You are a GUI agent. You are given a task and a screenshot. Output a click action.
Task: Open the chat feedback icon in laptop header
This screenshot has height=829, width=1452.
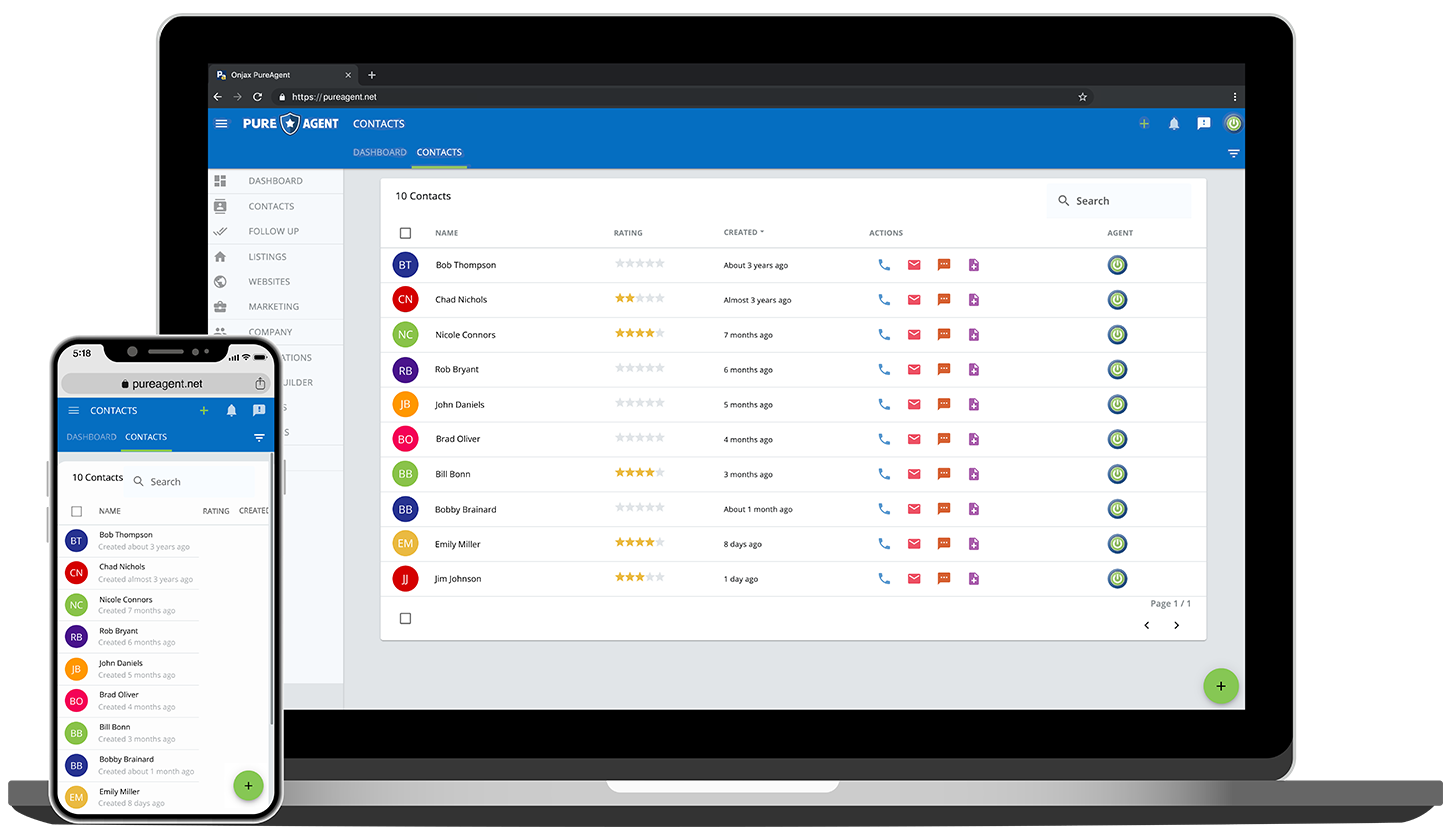[1204, 123]
